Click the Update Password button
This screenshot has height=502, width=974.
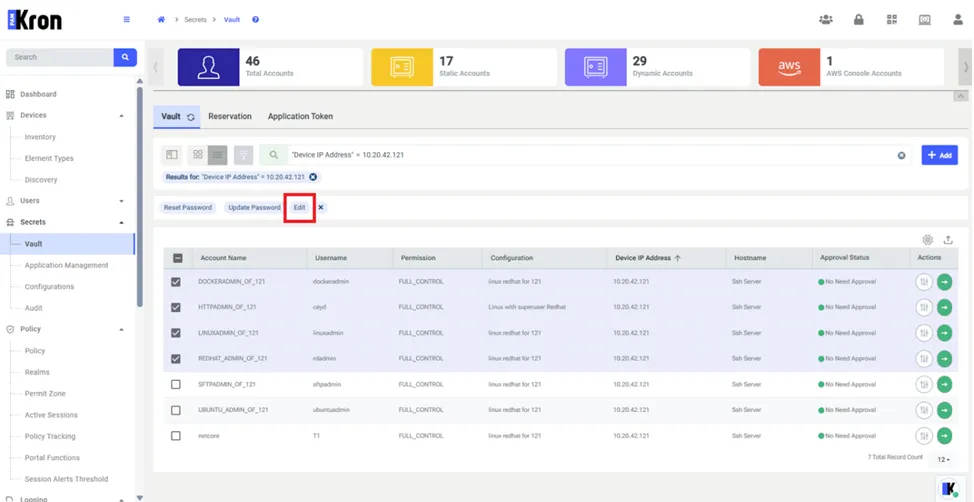pos(254,208)
